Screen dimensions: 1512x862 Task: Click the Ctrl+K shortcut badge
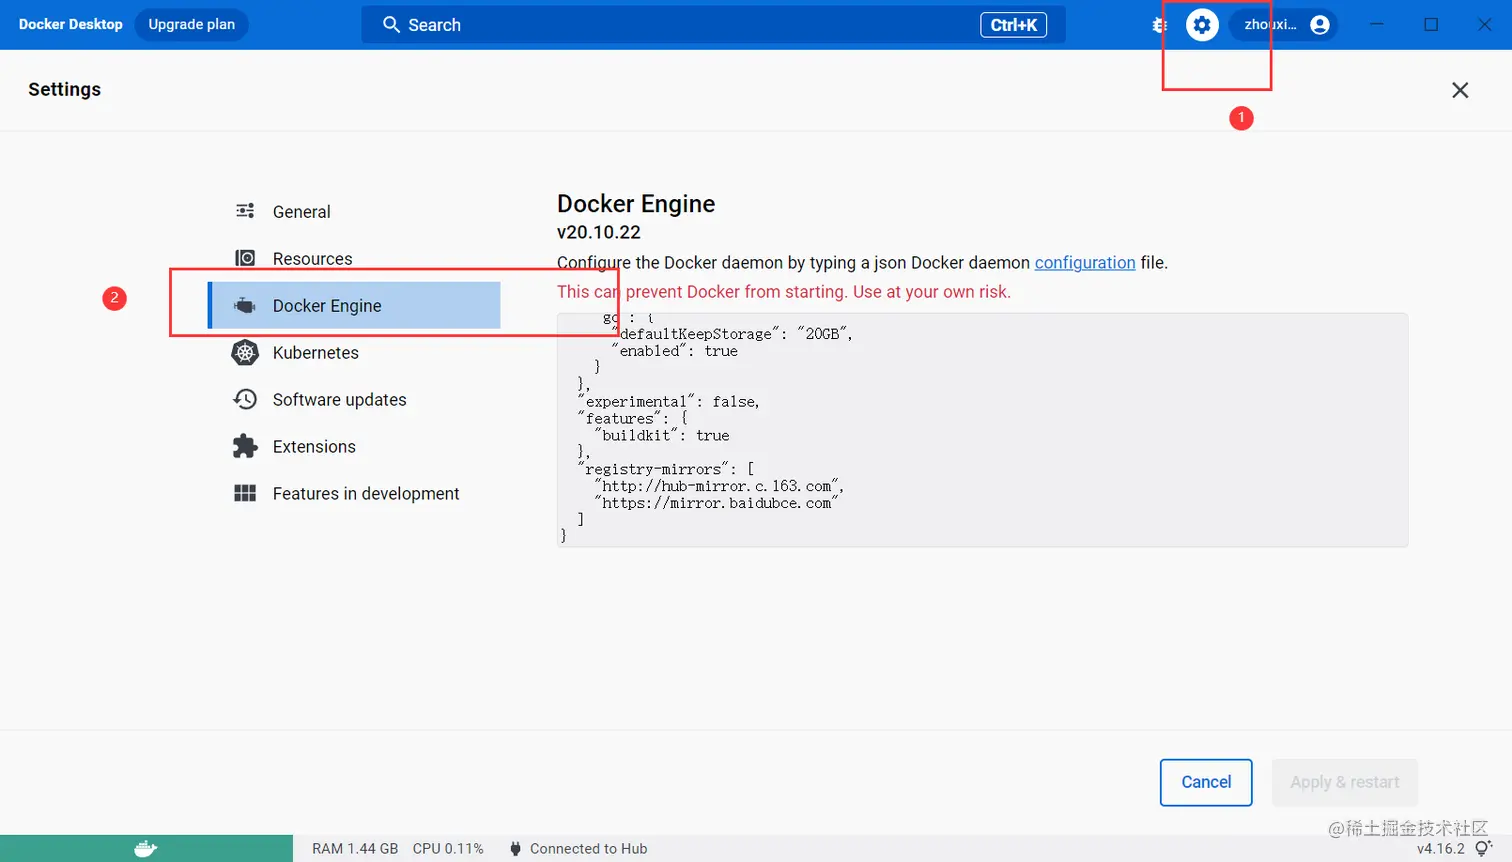(1013, 25)
